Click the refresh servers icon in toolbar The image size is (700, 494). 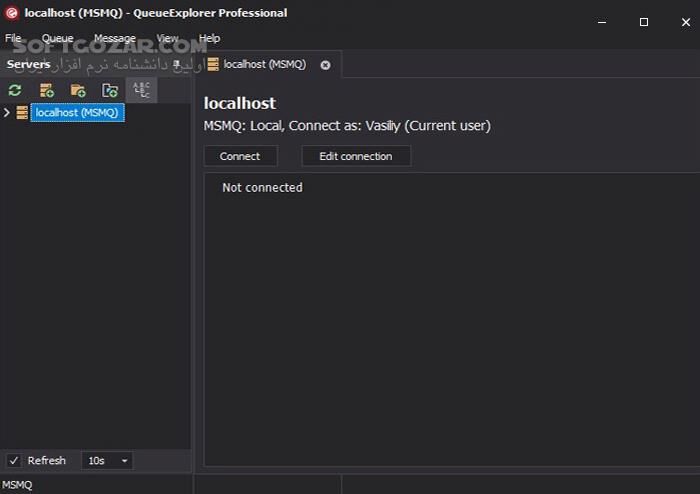[x=15, y=91]
